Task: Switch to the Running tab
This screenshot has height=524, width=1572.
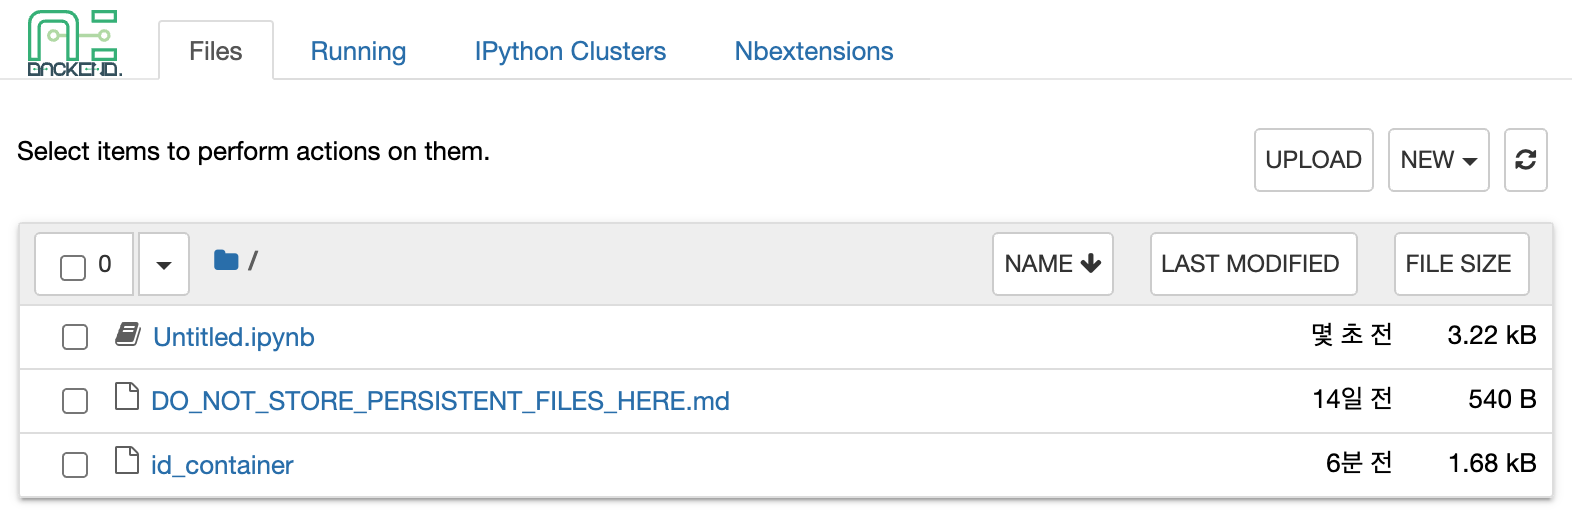Action: tap(358, 51)
